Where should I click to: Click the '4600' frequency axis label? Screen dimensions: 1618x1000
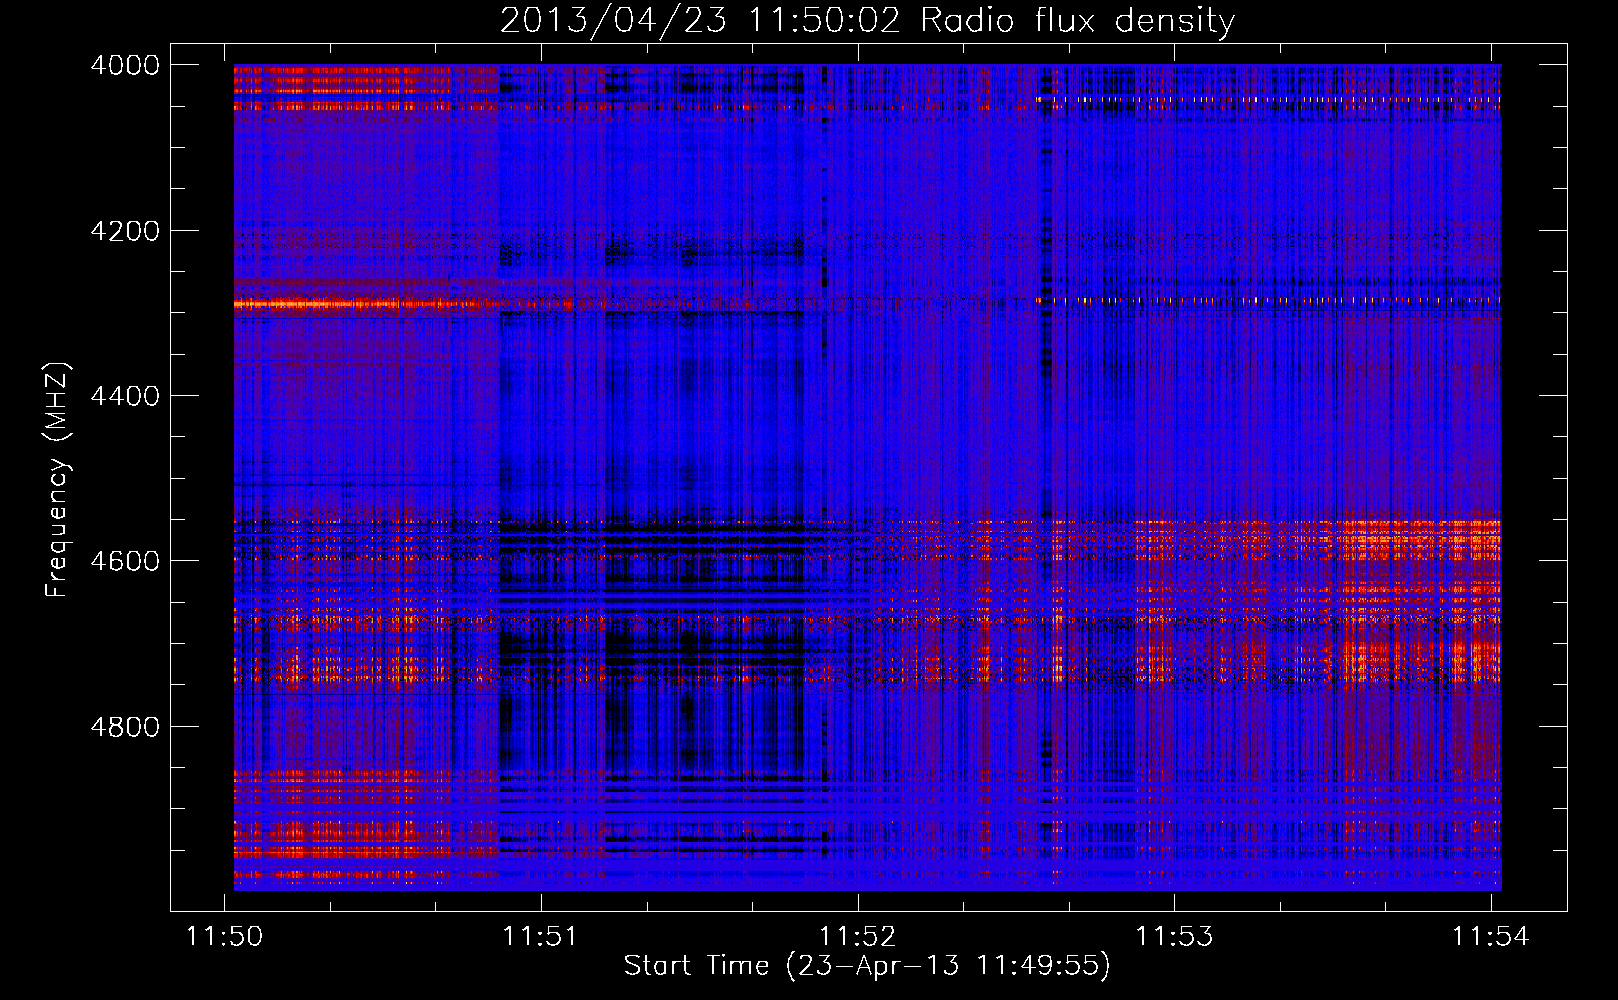[125, 561]
